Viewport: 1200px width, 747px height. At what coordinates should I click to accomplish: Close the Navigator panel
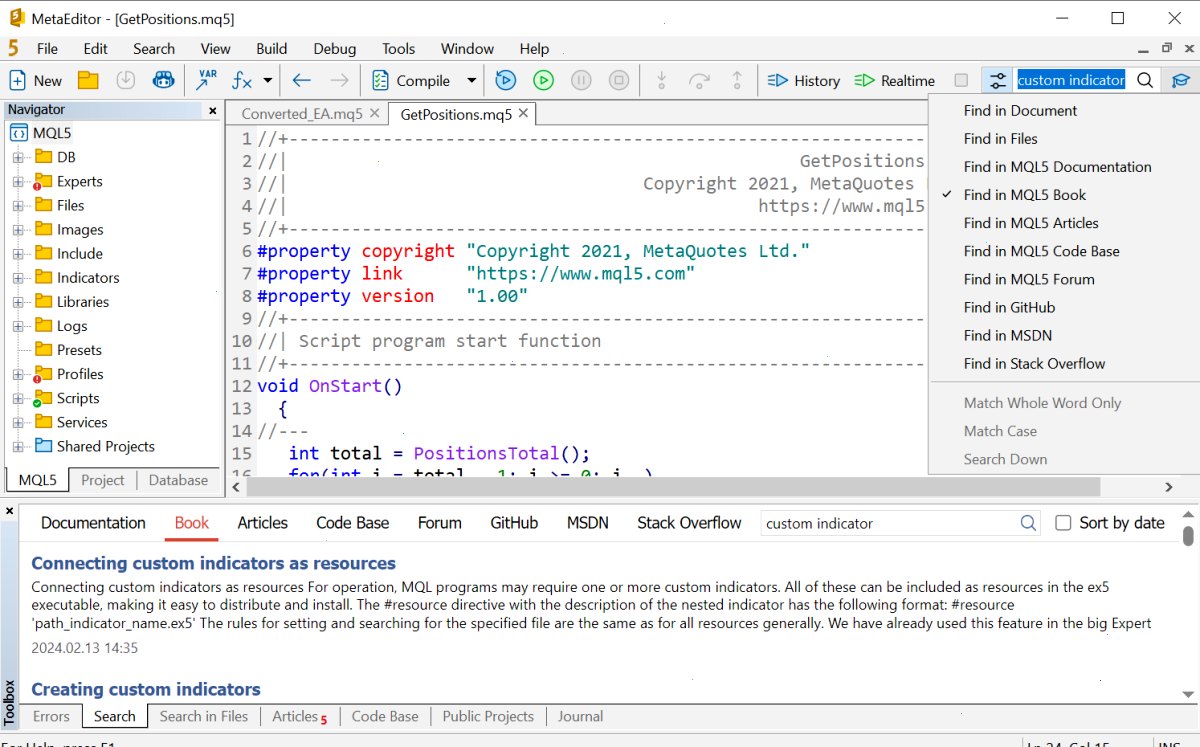(x=212, y=111)
